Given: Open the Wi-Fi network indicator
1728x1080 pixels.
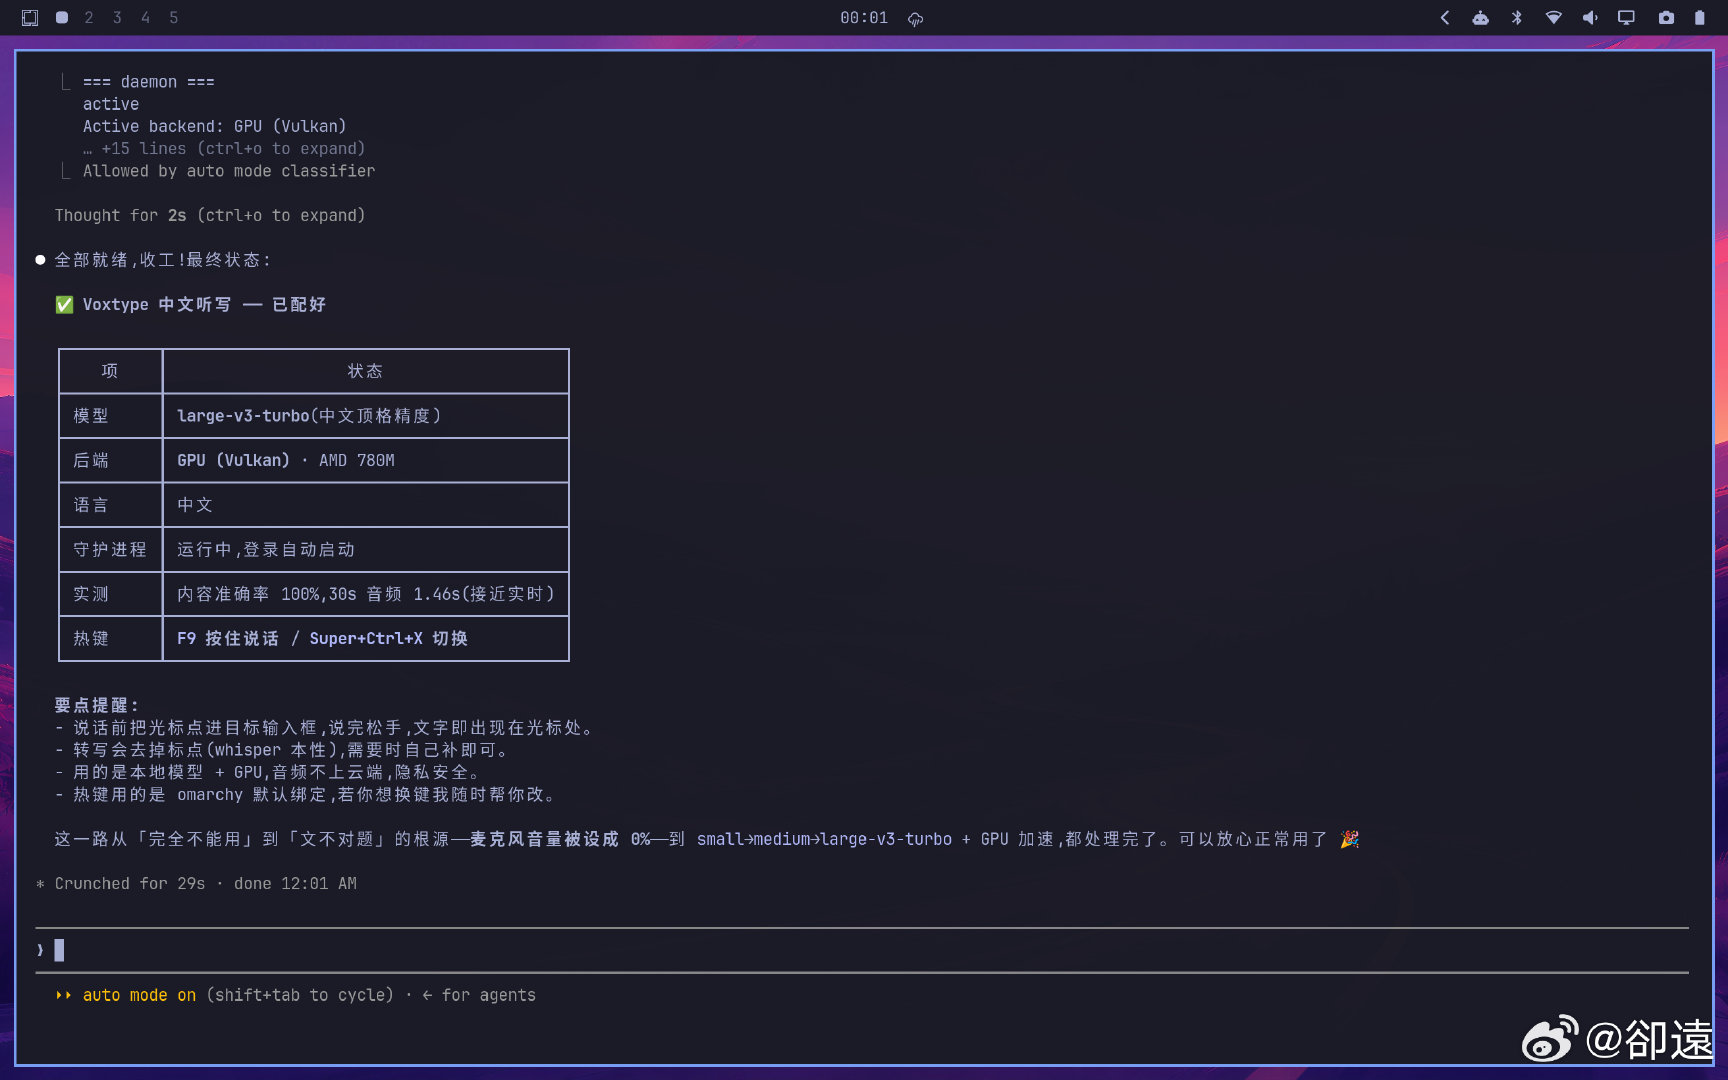Looking at the screenshot, I should click(x=1554, y=18).
